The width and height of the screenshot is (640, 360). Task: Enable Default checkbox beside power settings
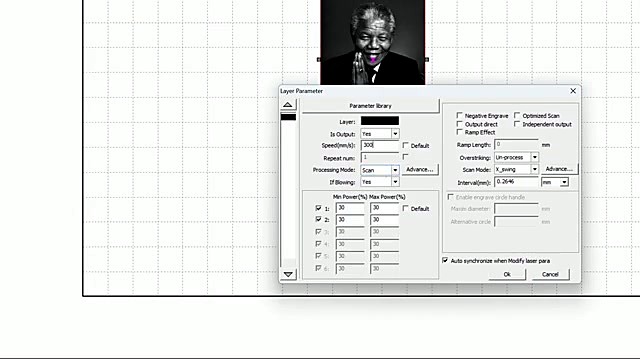click(x=405, y=209)
